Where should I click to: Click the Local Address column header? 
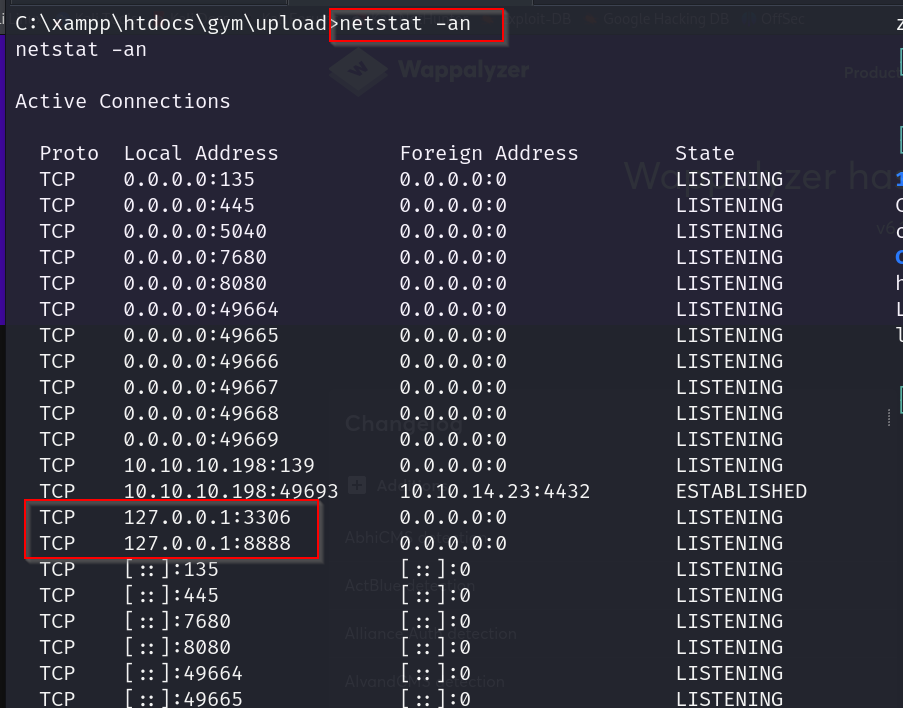[x=201, y=153]
